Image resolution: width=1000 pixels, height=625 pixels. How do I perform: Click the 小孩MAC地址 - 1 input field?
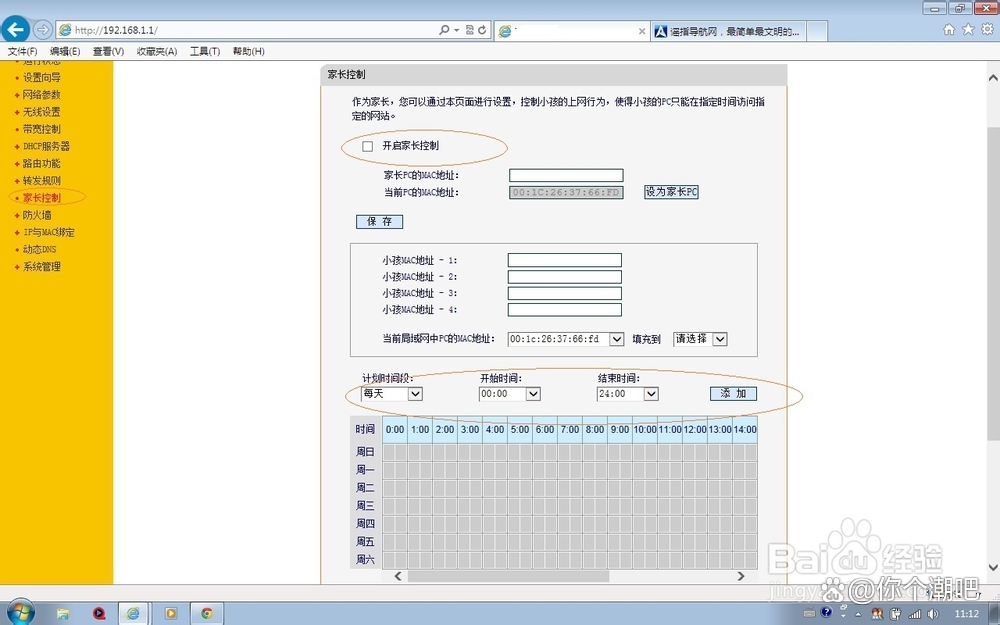pyautogui.click(x=564, y=260)
